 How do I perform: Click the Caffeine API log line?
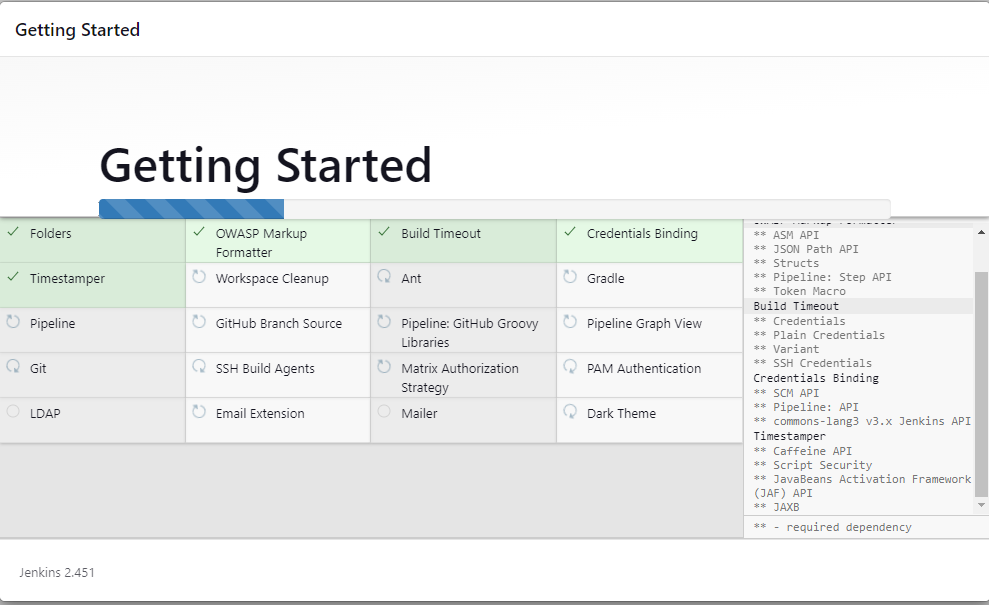tap(802, 451)
